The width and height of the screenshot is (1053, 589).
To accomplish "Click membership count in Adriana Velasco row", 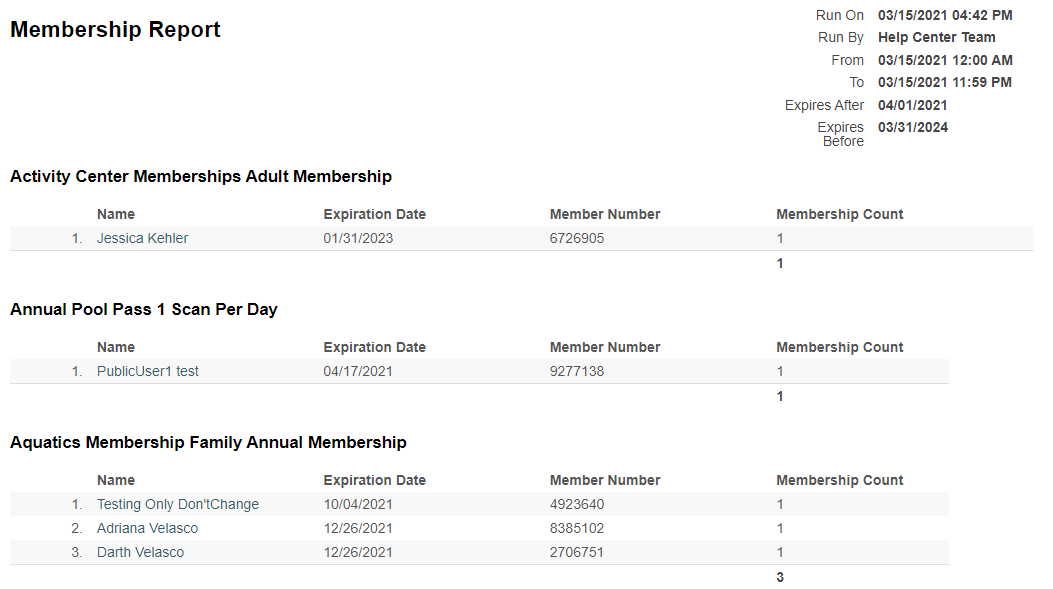I will point(780,529).
